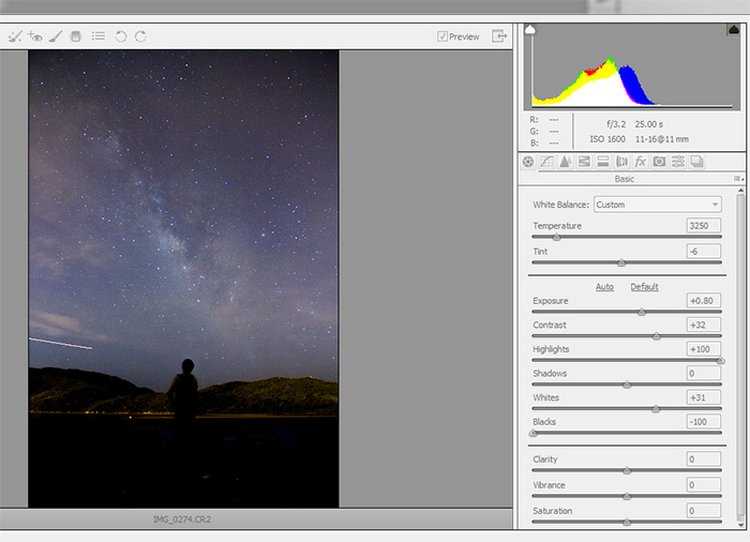Rotate image counterclockwise

120,37
